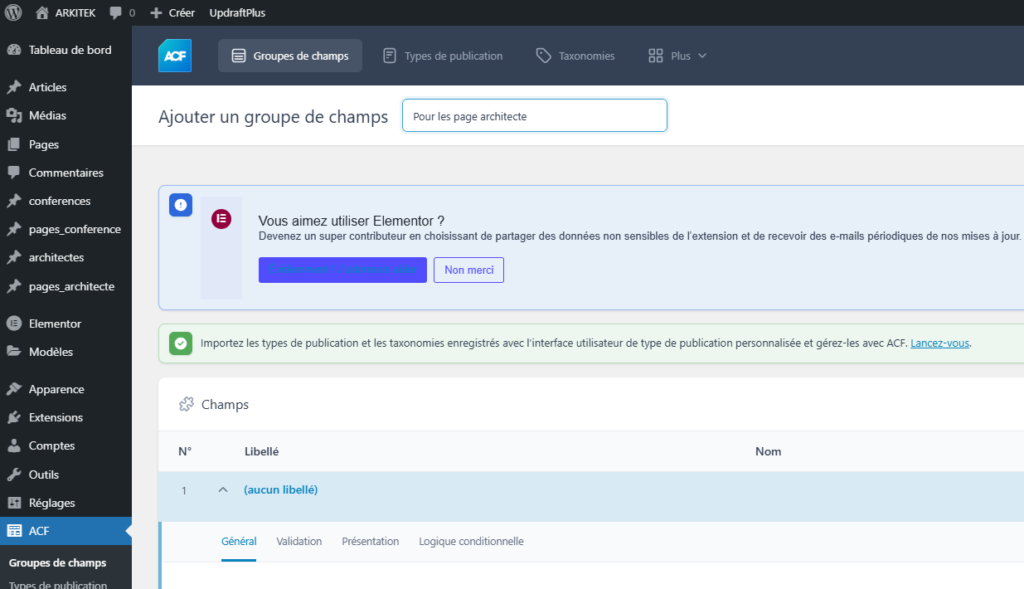Click the ACF logo in header

pyautogui.click(x=175, y=56)
